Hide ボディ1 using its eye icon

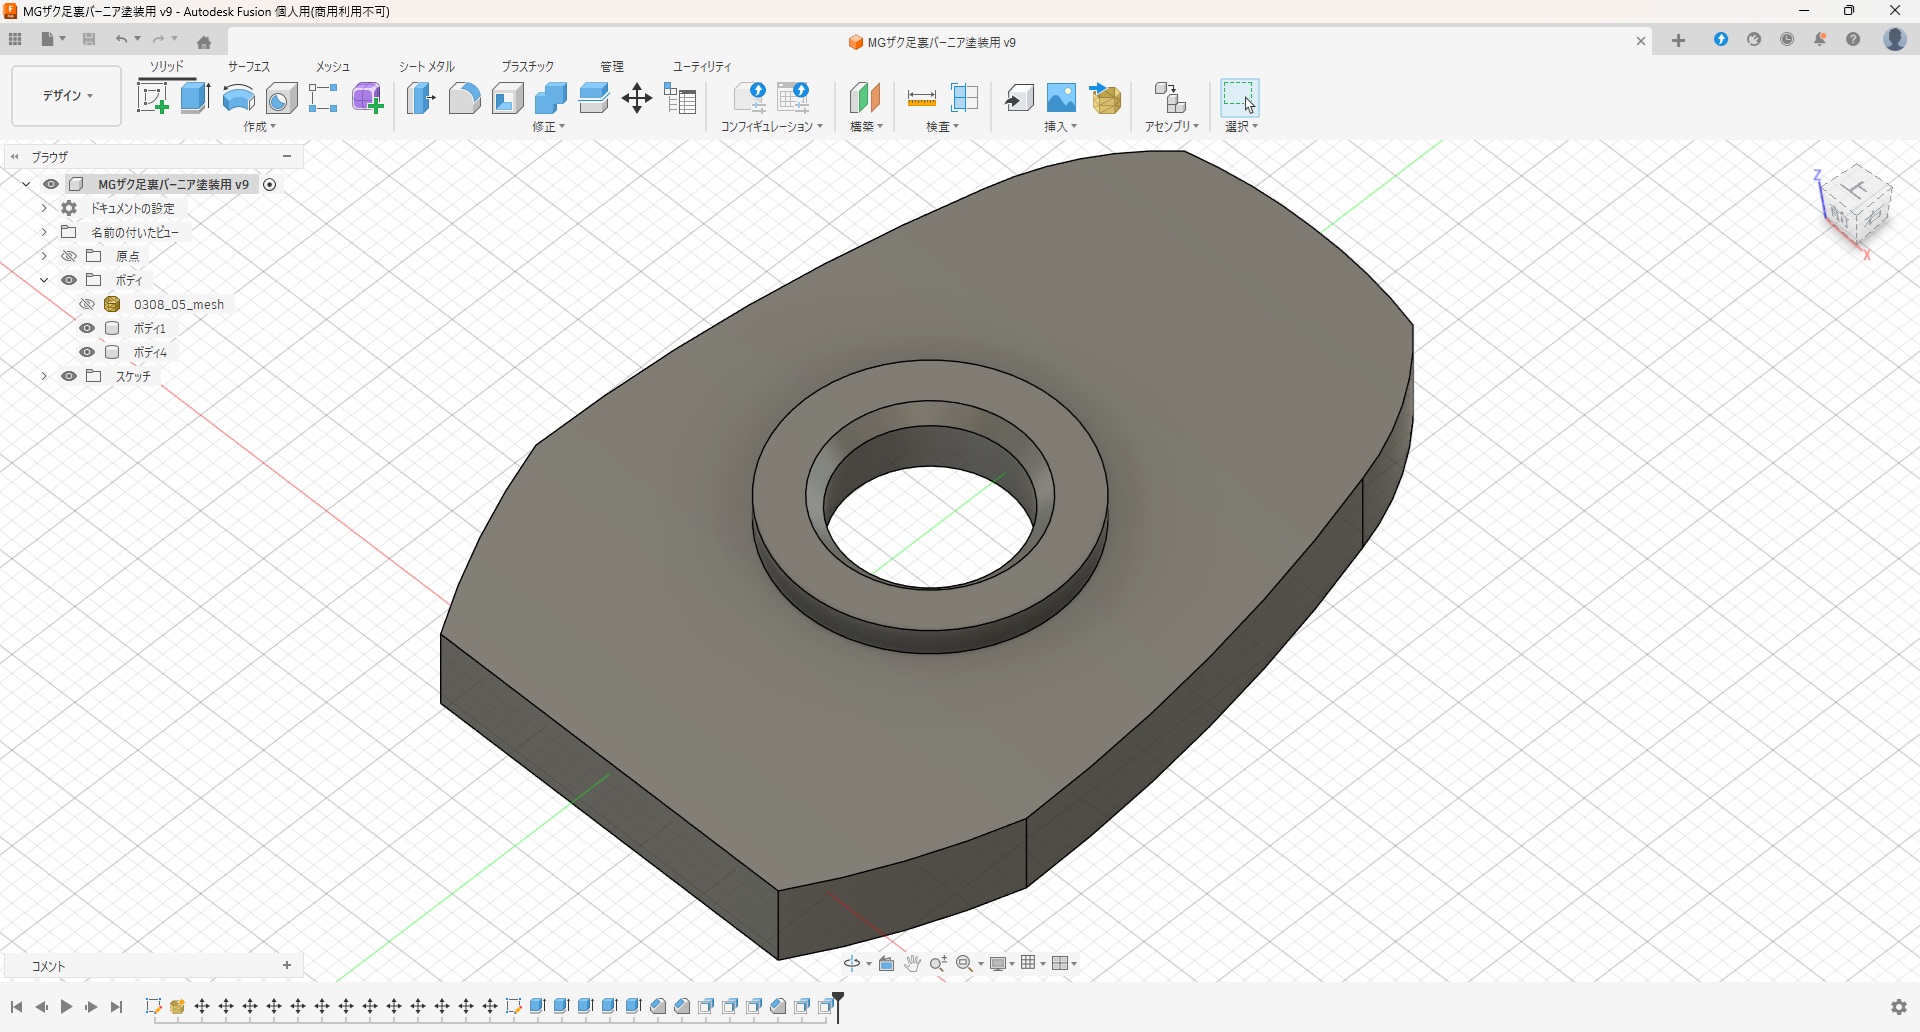[x=87, y=328]
